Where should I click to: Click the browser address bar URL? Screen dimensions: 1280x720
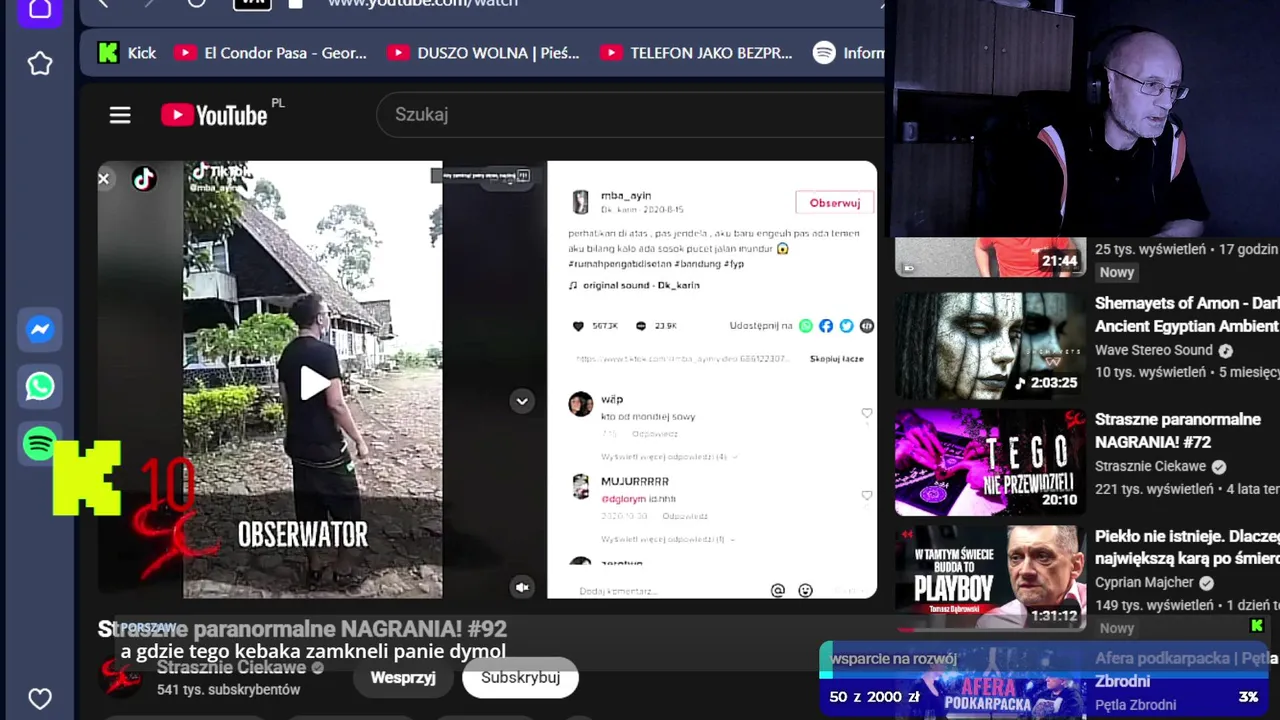tap(423, 3)
